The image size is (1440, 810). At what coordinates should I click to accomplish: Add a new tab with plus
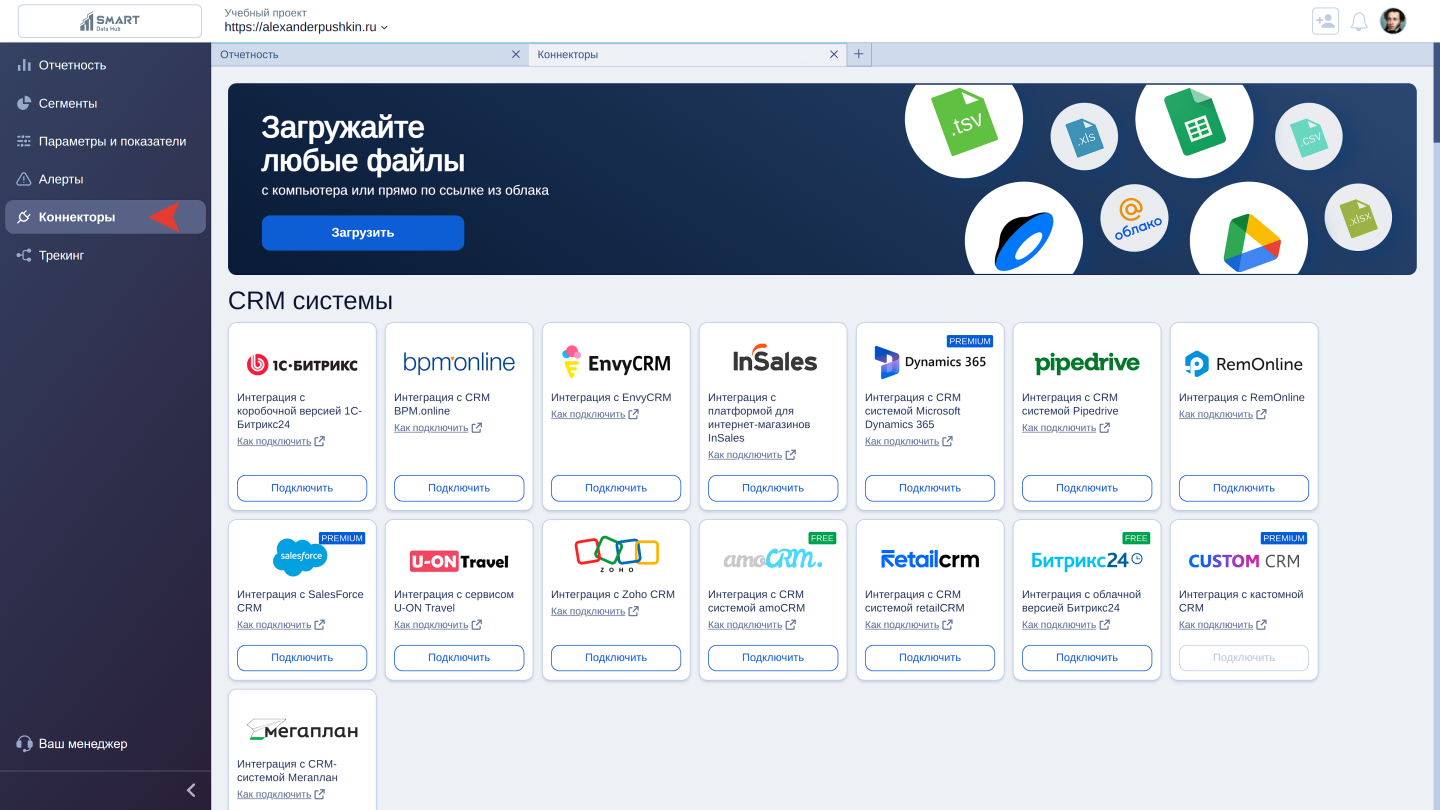859,54
